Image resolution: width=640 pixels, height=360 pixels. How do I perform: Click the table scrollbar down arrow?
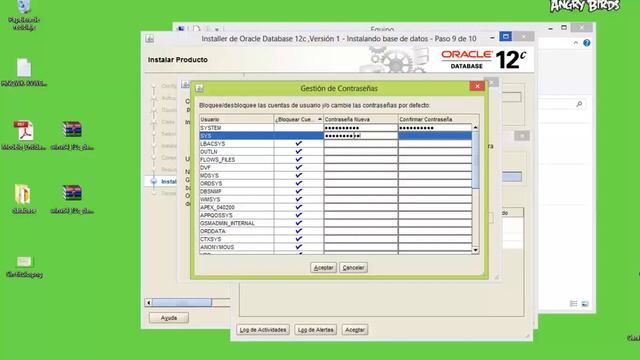coord(476,250)
